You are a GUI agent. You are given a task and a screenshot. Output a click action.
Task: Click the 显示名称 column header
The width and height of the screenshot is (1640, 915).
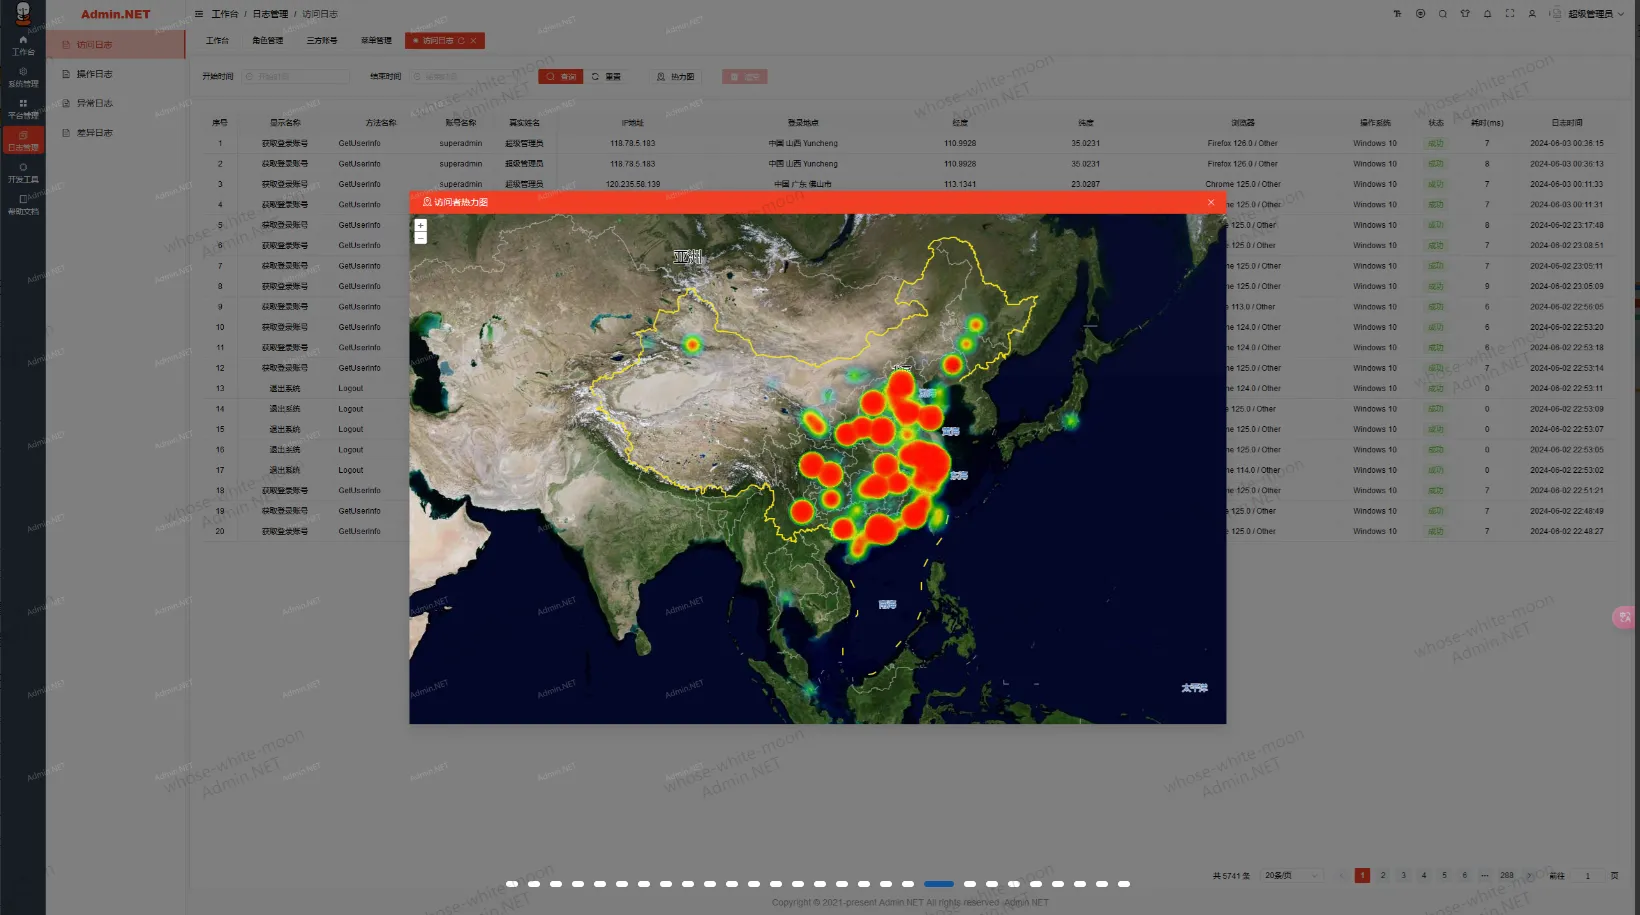point(284,122)
